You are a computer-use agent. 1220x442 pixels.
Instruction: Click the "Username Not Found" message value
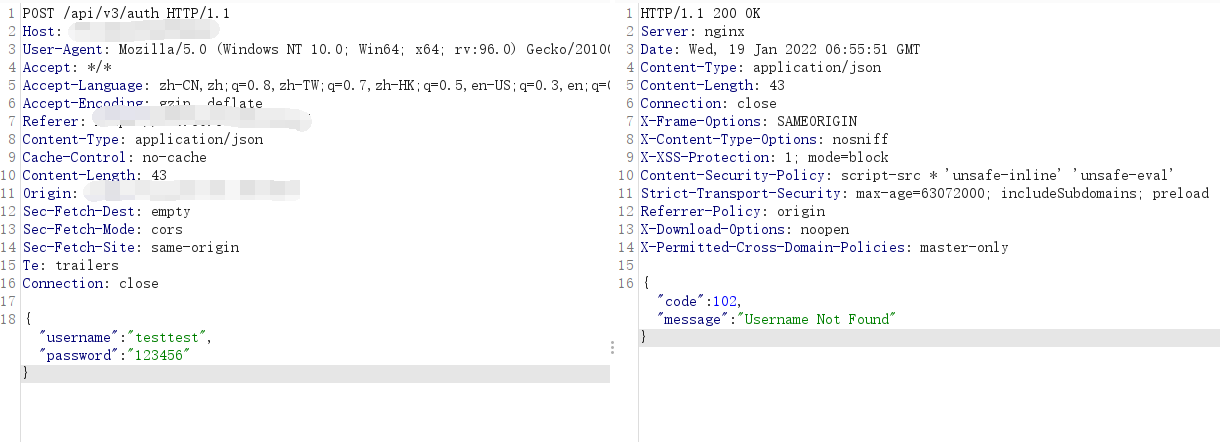(x=815, y=320)
